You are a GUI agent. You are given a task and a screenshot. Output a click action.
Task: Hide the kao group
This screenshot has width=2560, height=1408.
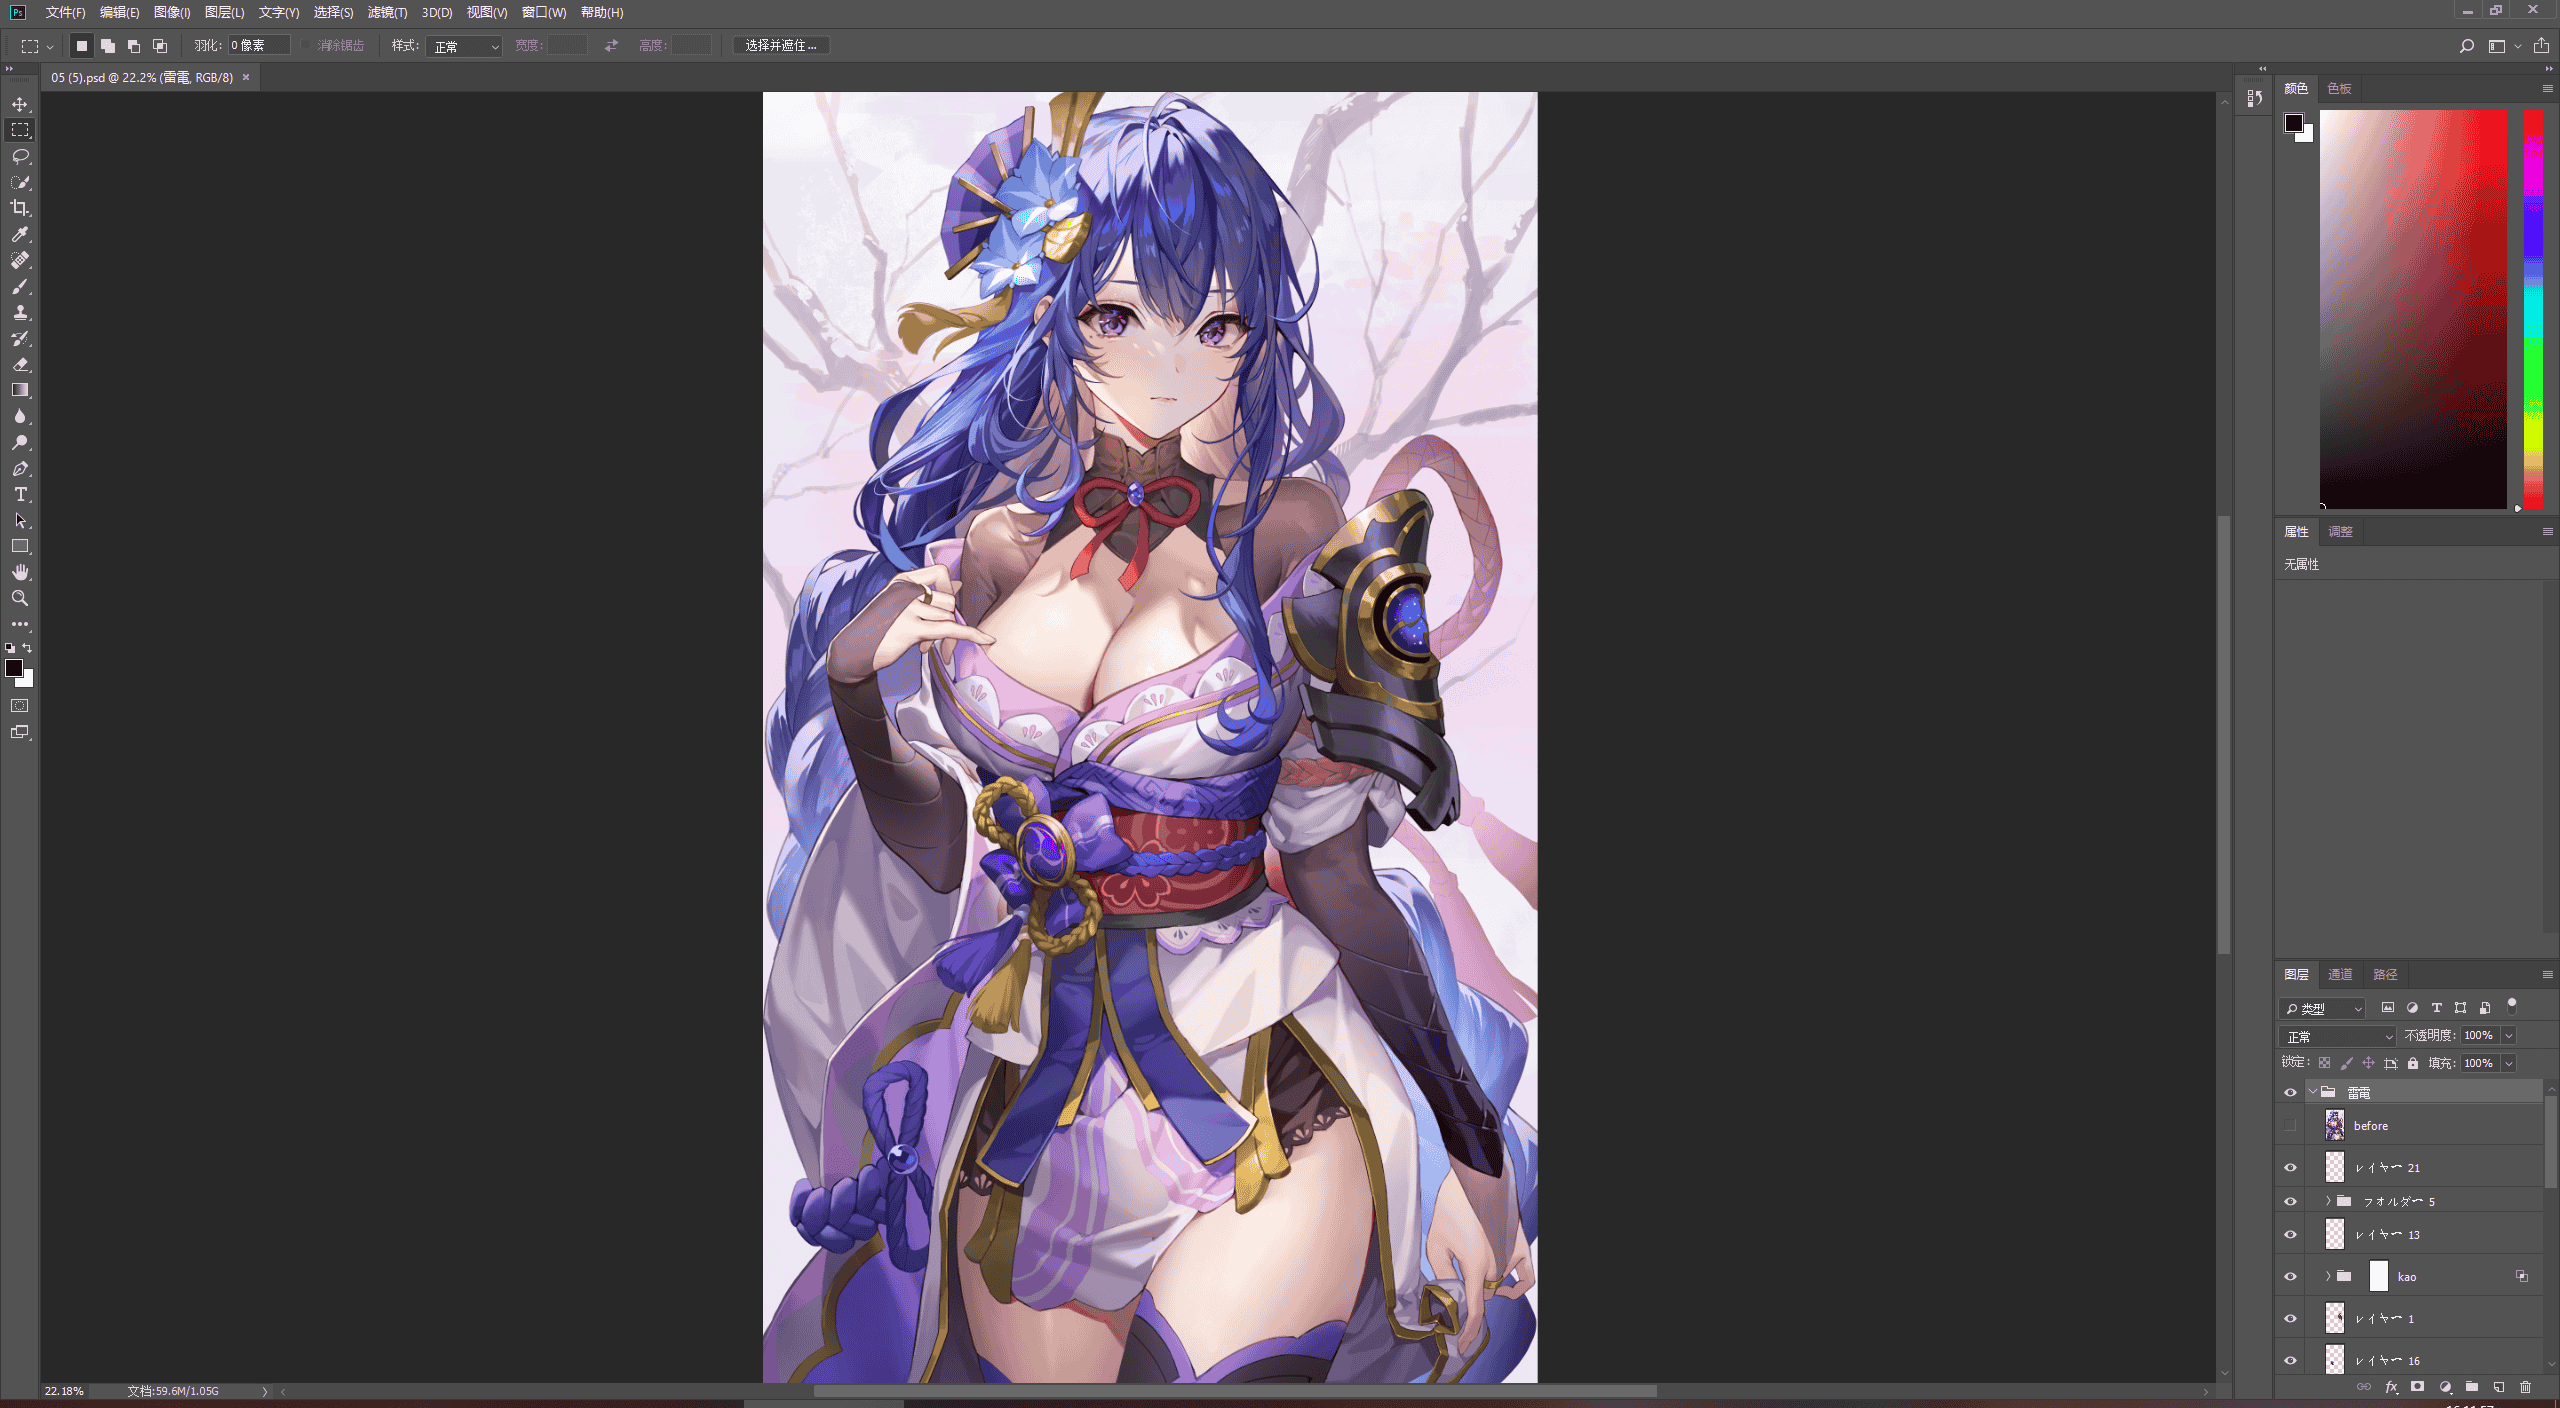(x=2290, y=1276)
